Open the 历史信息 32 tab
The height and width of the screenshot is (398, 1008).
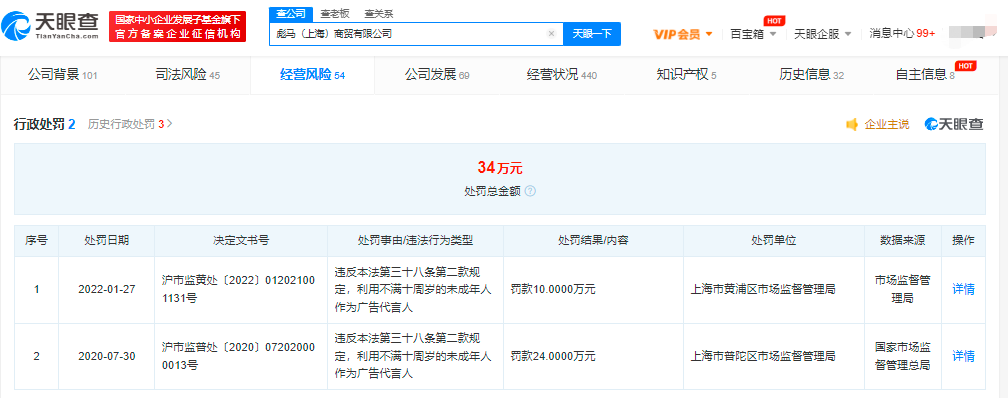tap(811, 75)
